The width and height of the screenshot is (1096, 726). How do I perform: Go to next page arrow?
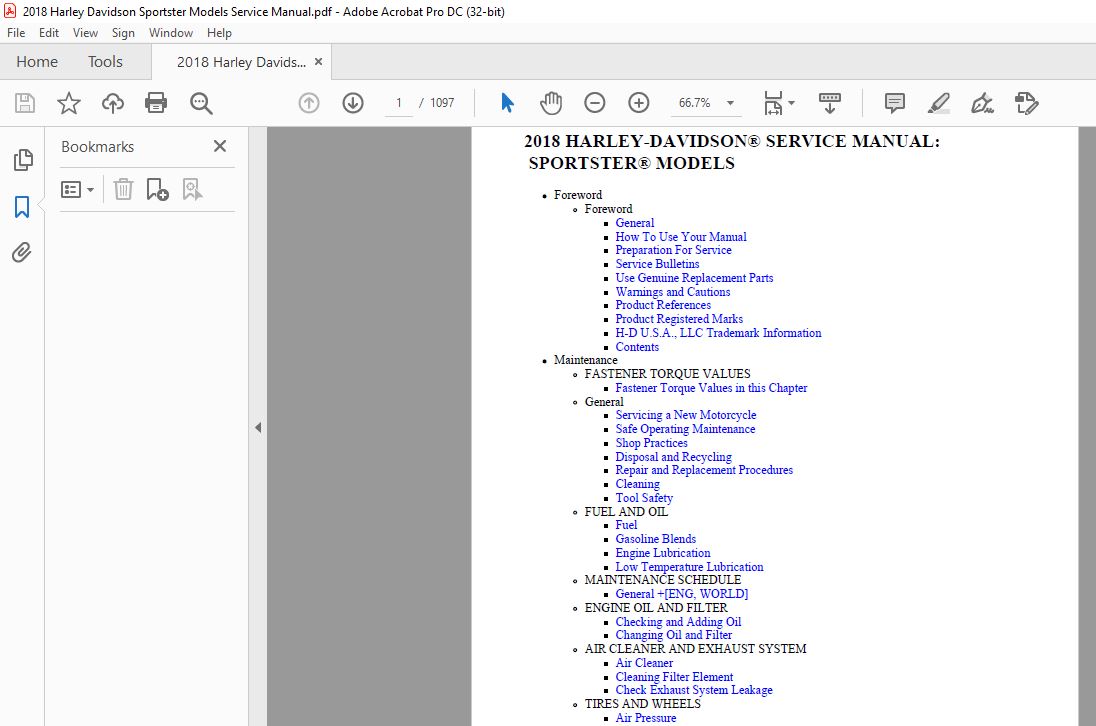tap(353, 103)
